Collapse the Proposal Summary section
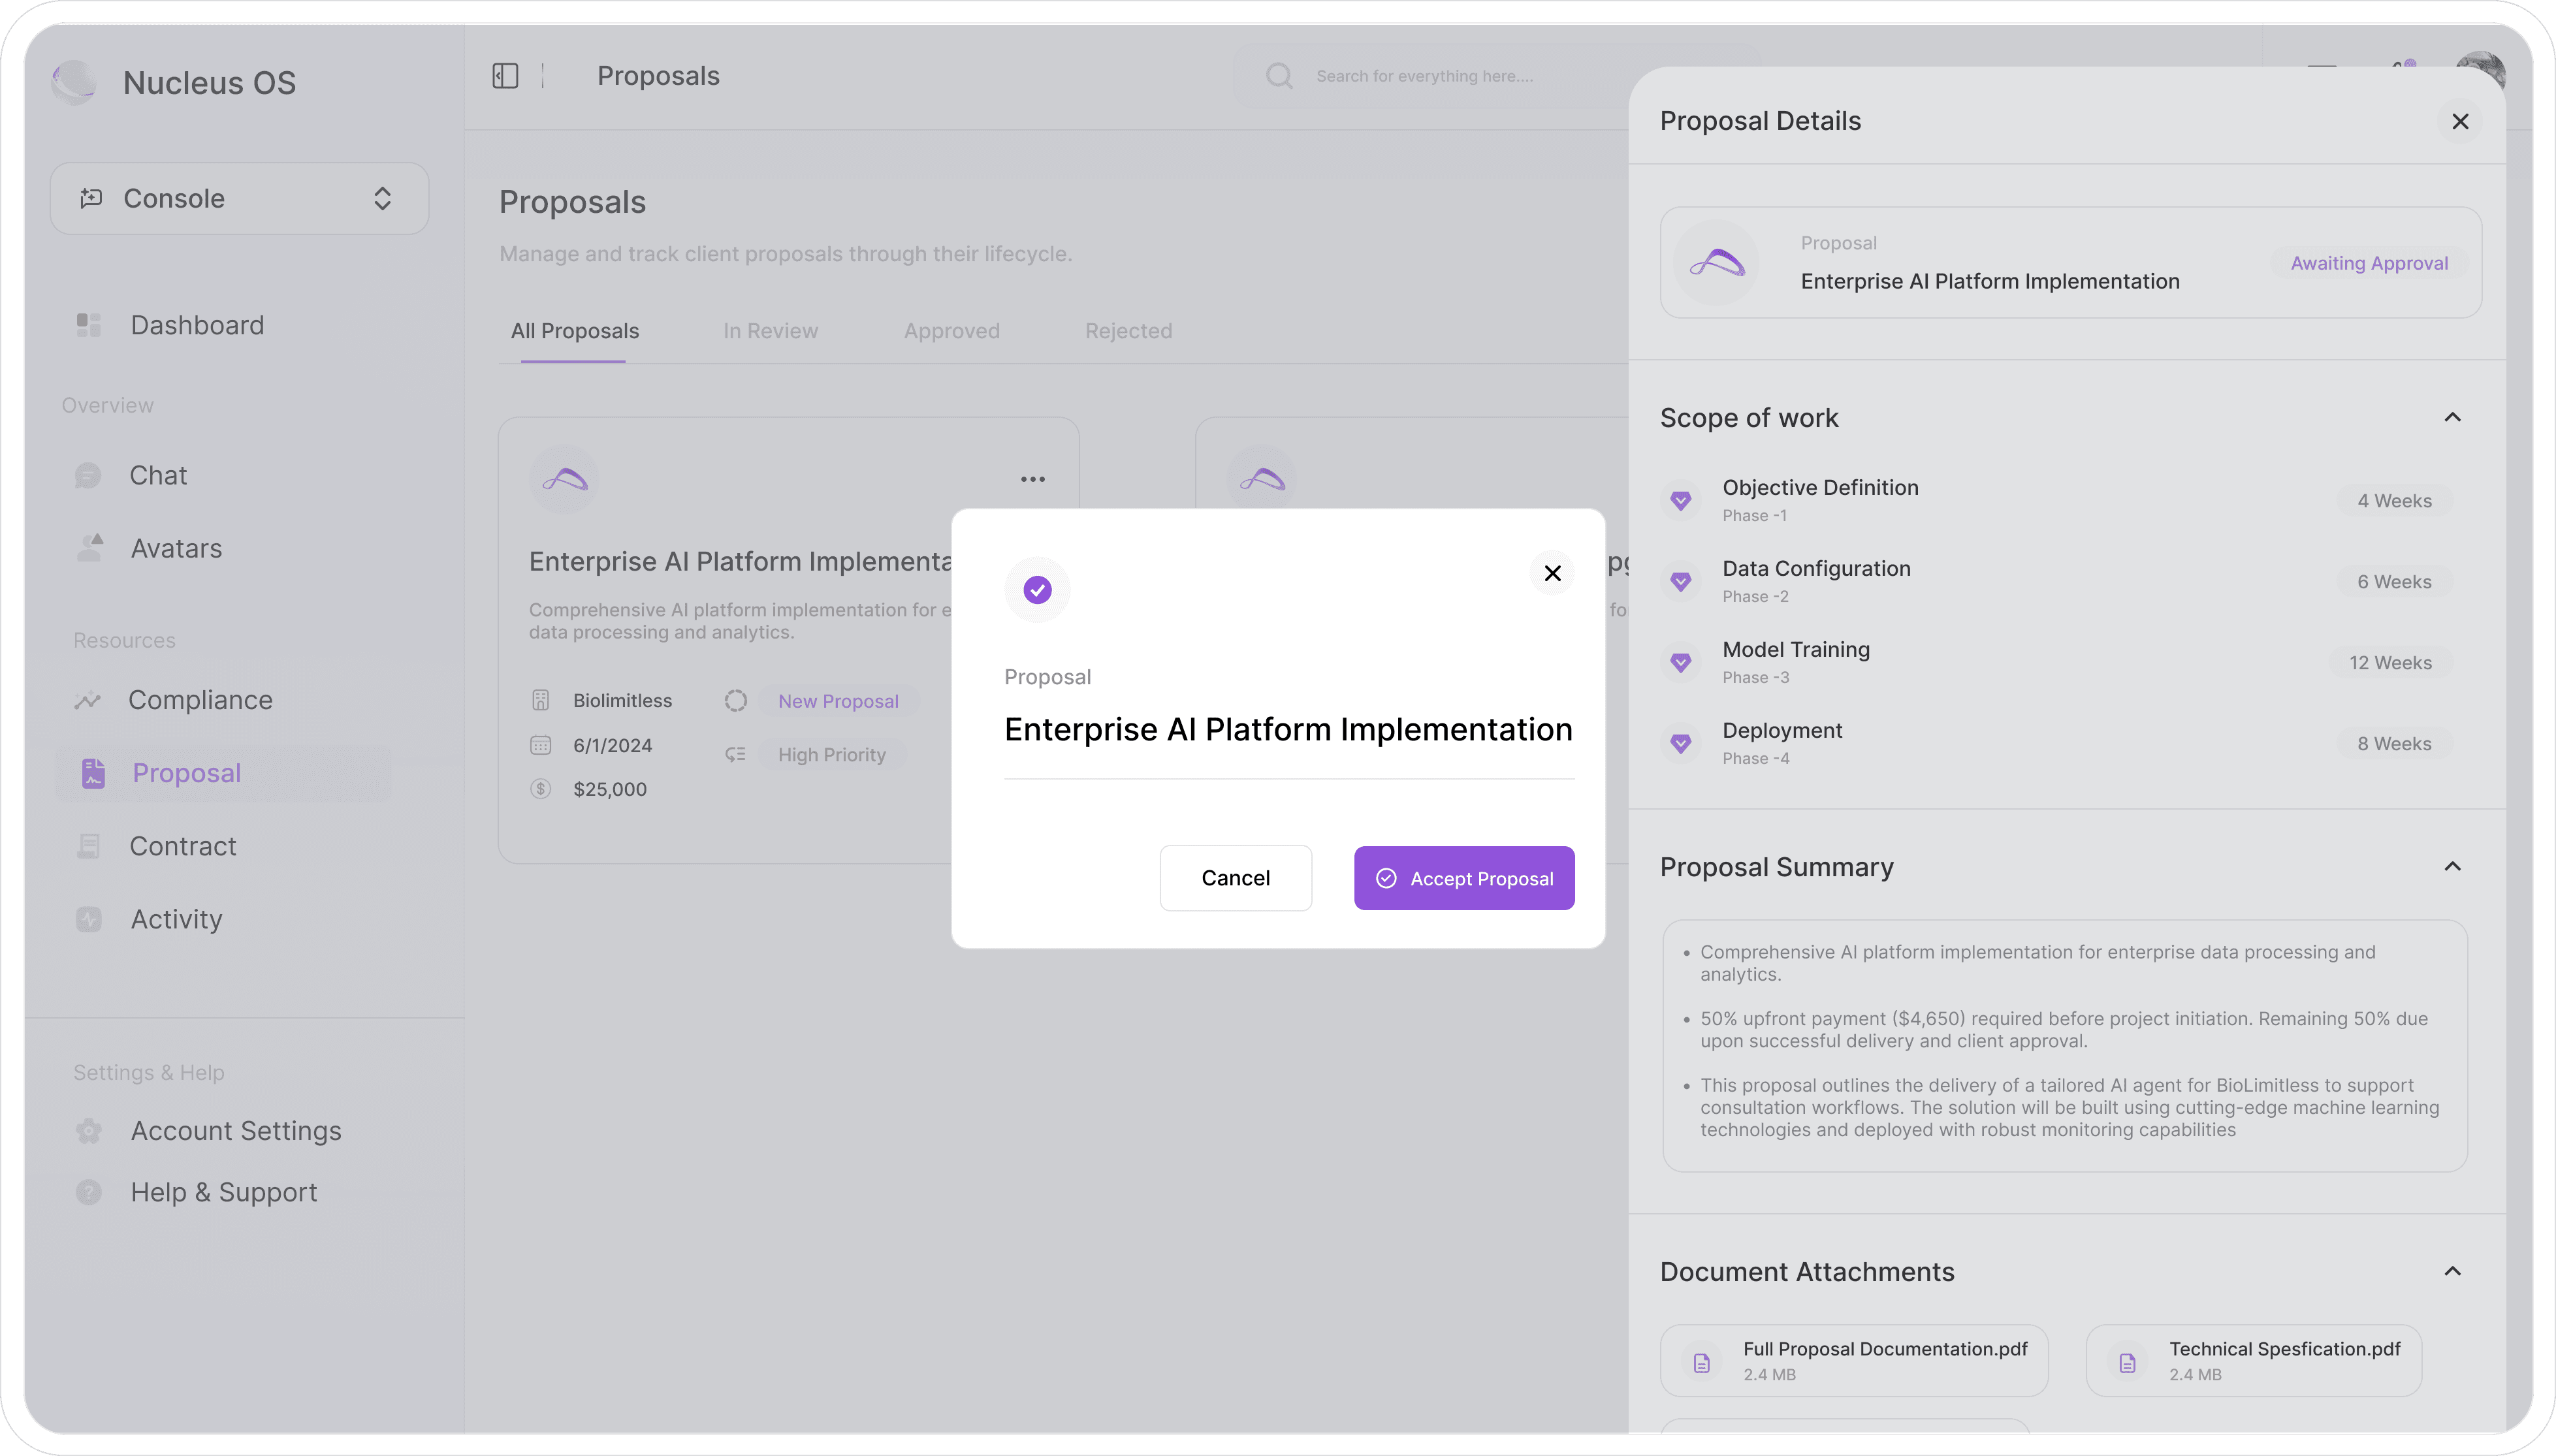Viewport: 2556px width, 1456px height. pos(2452,866)
